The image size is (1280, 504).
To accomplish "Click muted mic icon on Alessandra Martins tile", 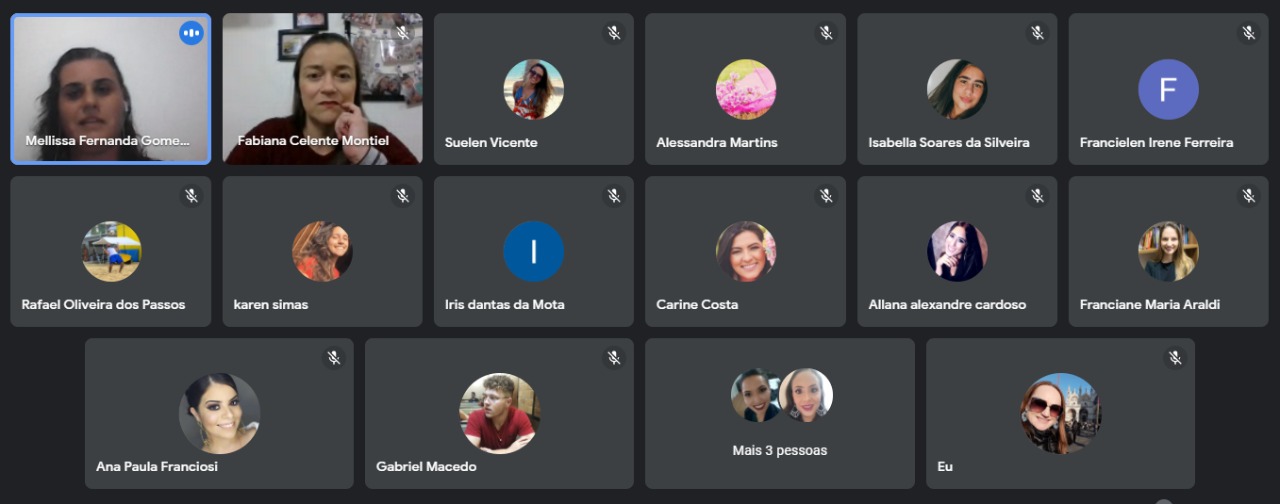I will (826, 33).
